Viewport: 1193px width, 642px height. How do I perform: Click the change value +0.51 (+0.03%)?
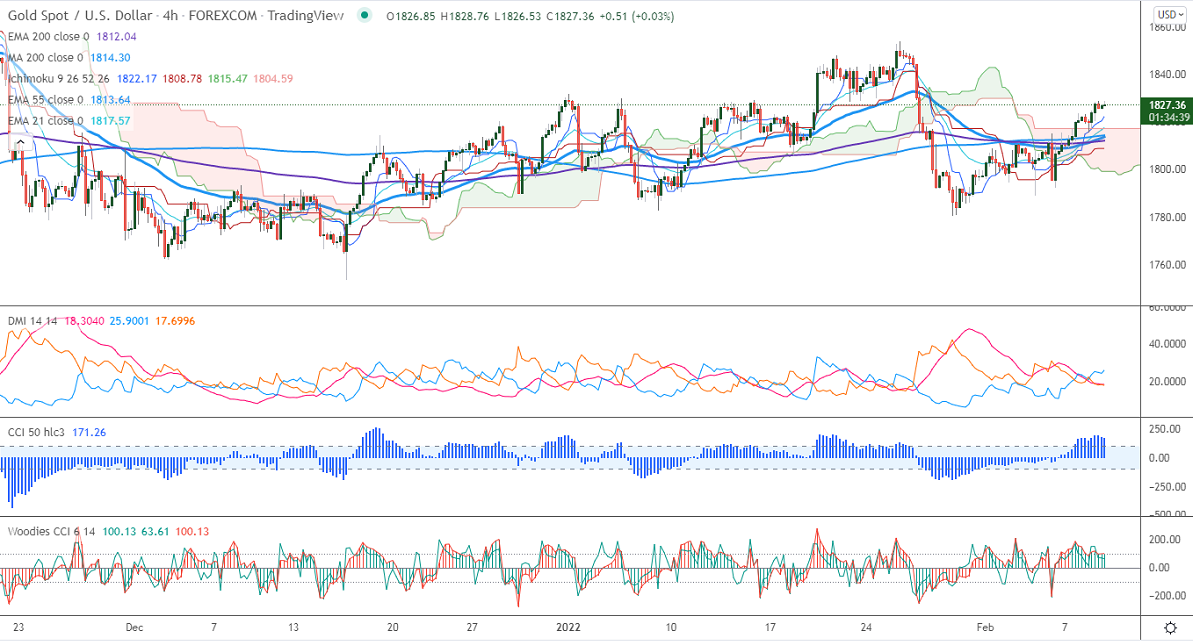pyautogui.click(x=636, y=16)
